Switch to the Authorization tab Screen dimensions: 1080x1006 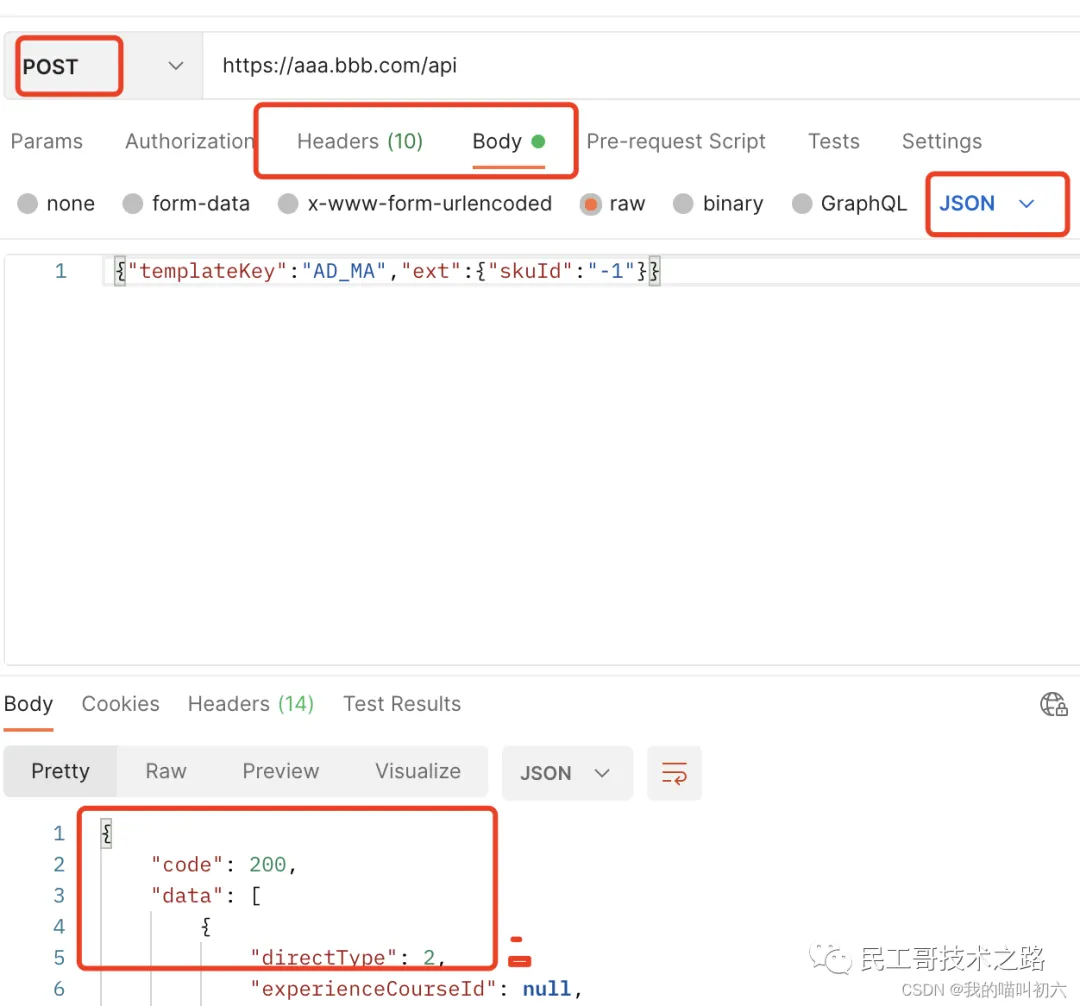click(x=189, y=141)
